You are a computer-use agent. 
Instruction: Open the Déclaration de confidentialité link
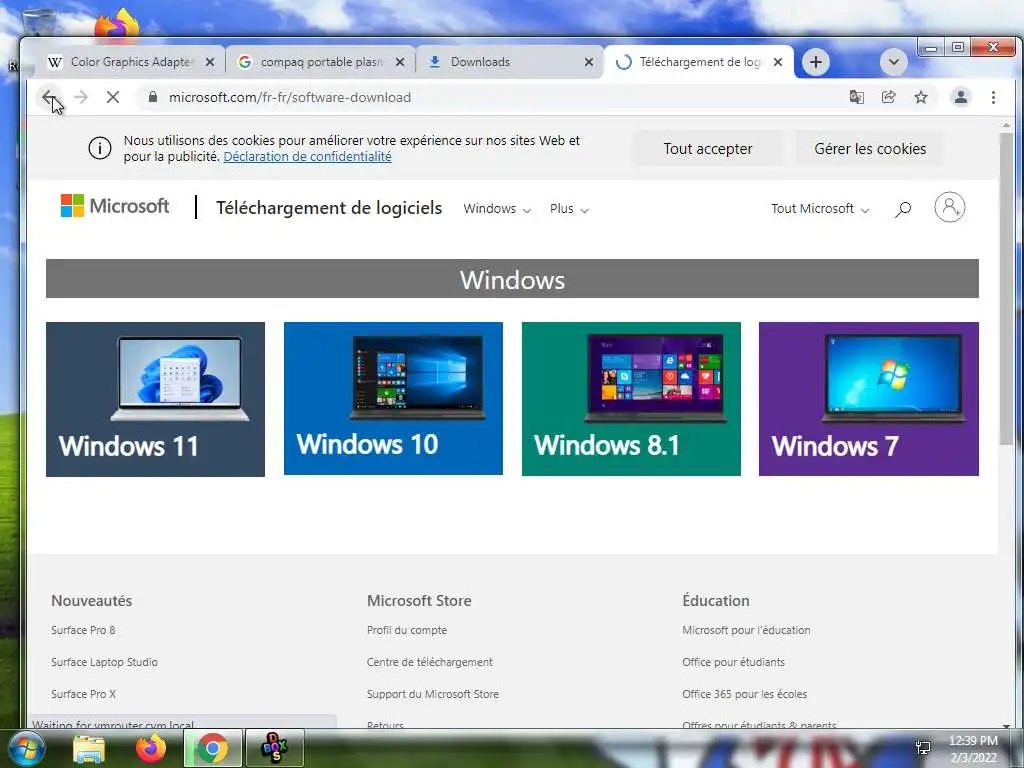point(308,157)
